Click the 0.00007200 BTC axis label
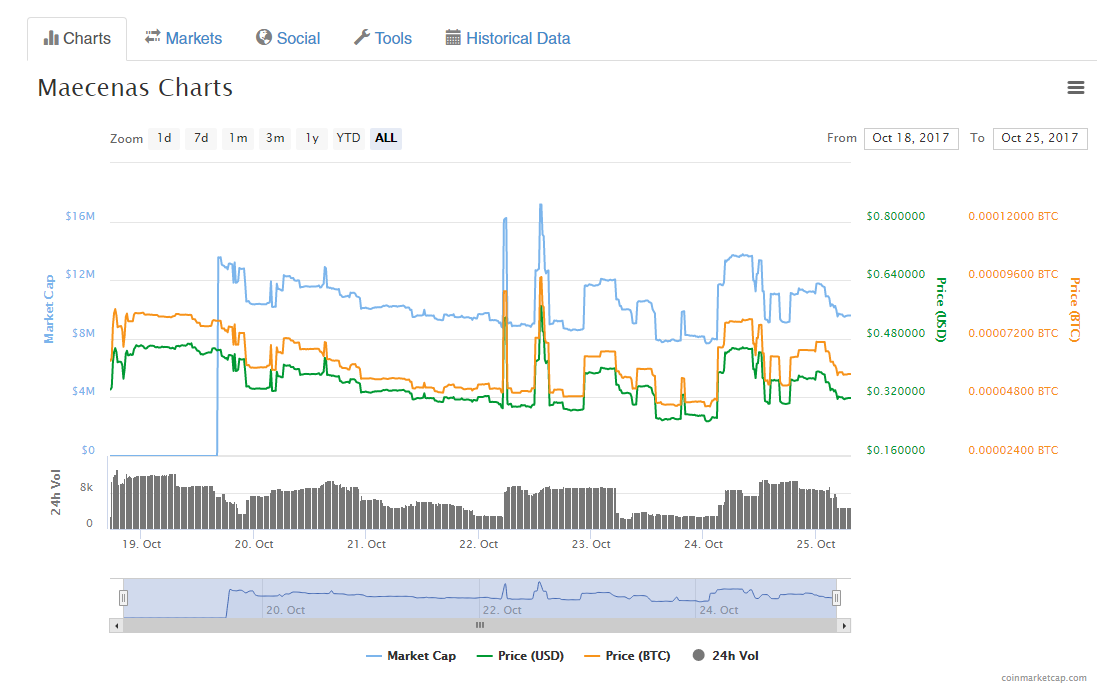The image size is (1114, 685). pos(1013,333)
